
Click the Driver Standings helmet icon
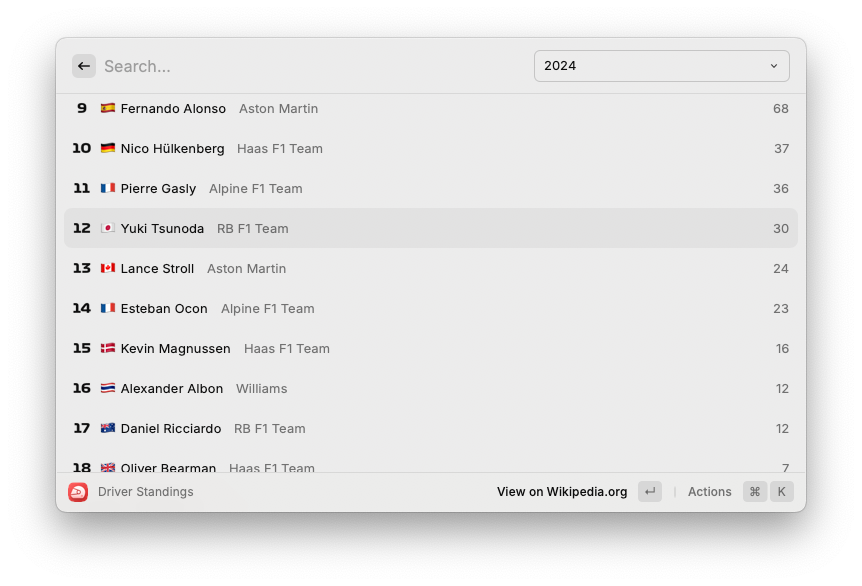click(78, 492)
